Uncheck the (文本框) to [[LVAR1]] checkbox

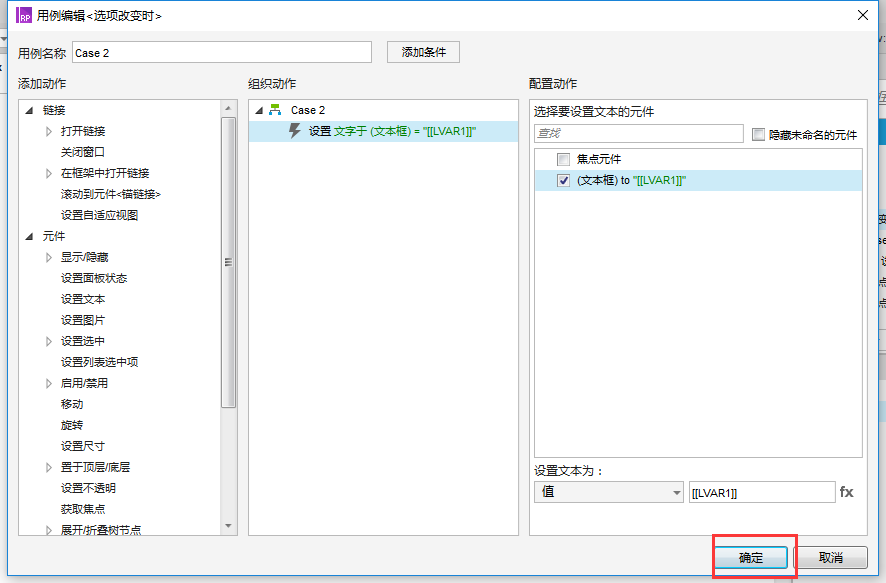pos(563,180)
